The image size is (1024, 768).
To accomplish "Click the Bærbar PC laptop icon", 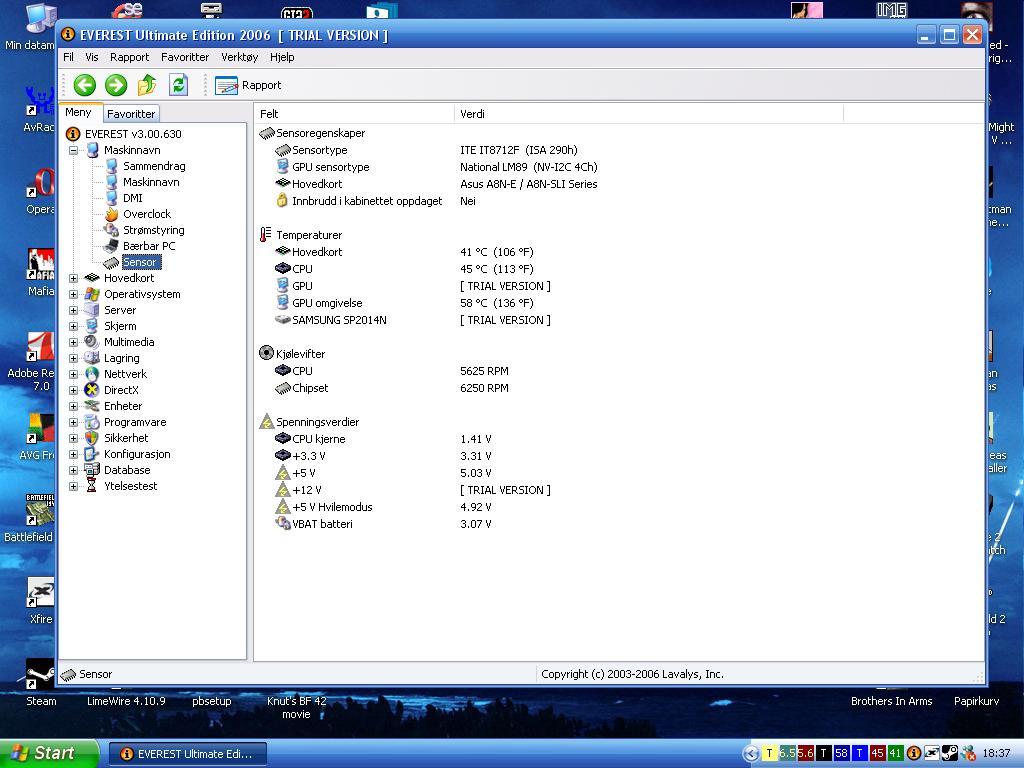I will [112, 246].
